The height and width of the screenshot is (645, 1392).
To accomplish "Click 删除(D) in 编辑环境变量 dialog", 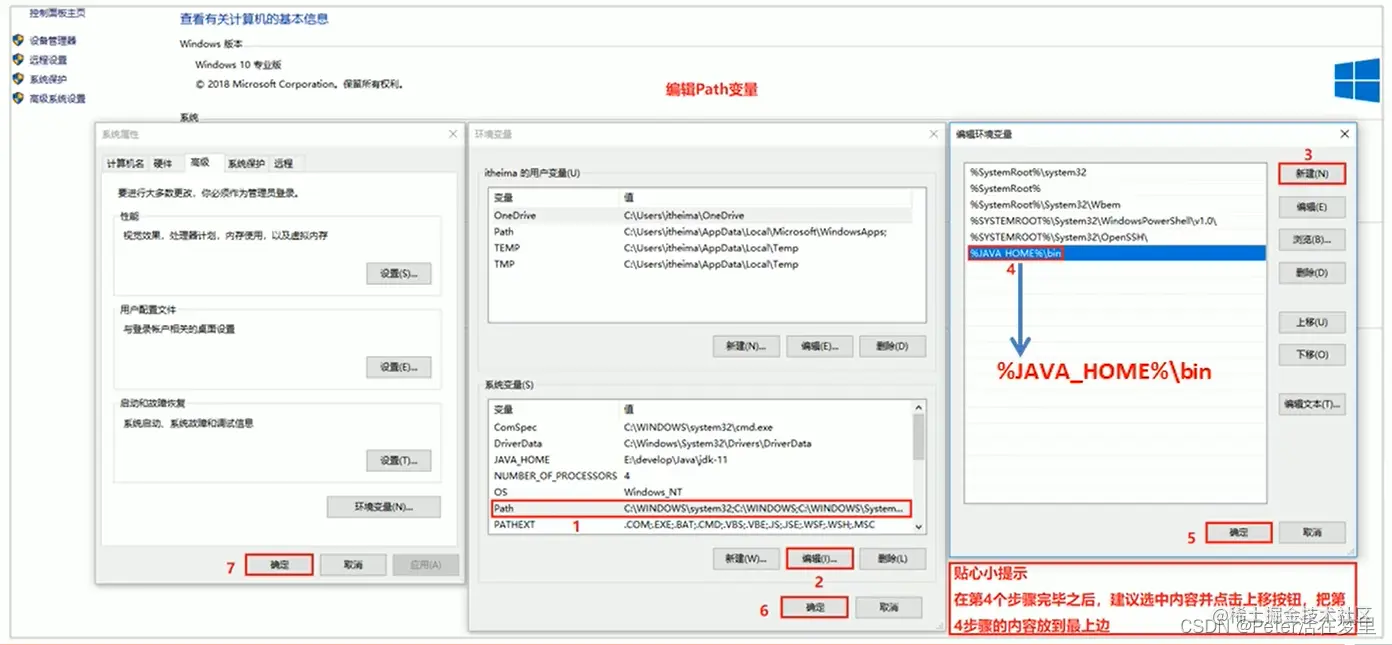I will click(x=1312, y=273).
